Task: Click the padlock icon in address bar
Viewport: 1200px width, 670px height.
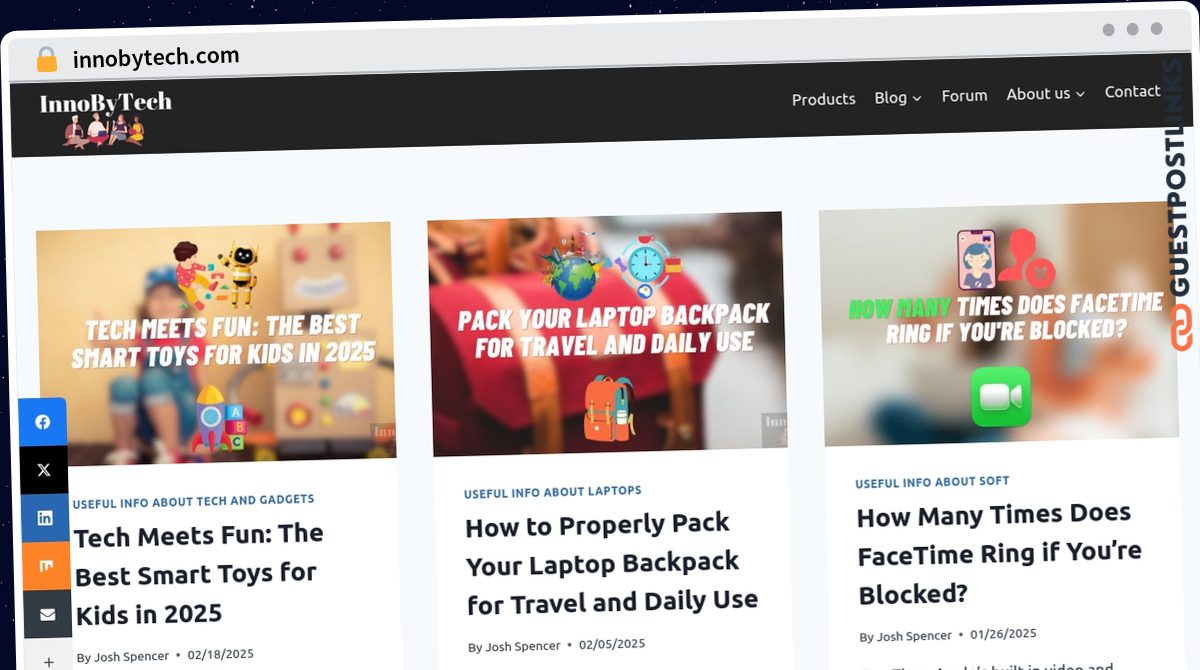Action: point(47,59)
